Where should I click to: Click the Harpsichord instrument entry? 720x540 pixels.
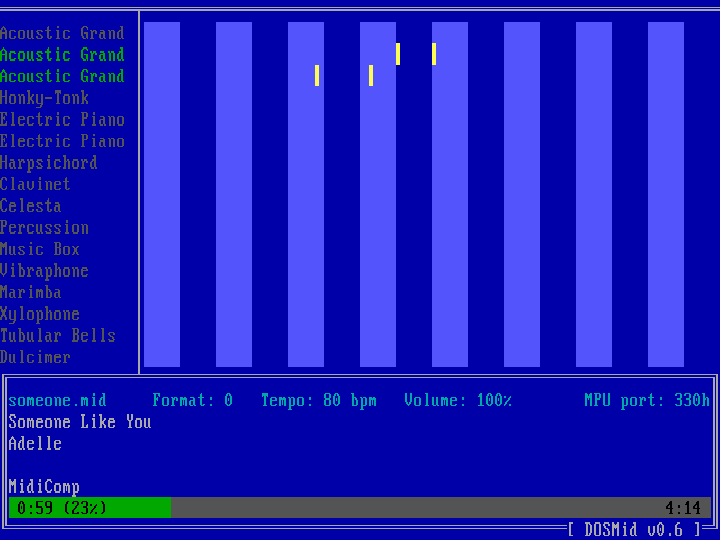tap(49, 163)
